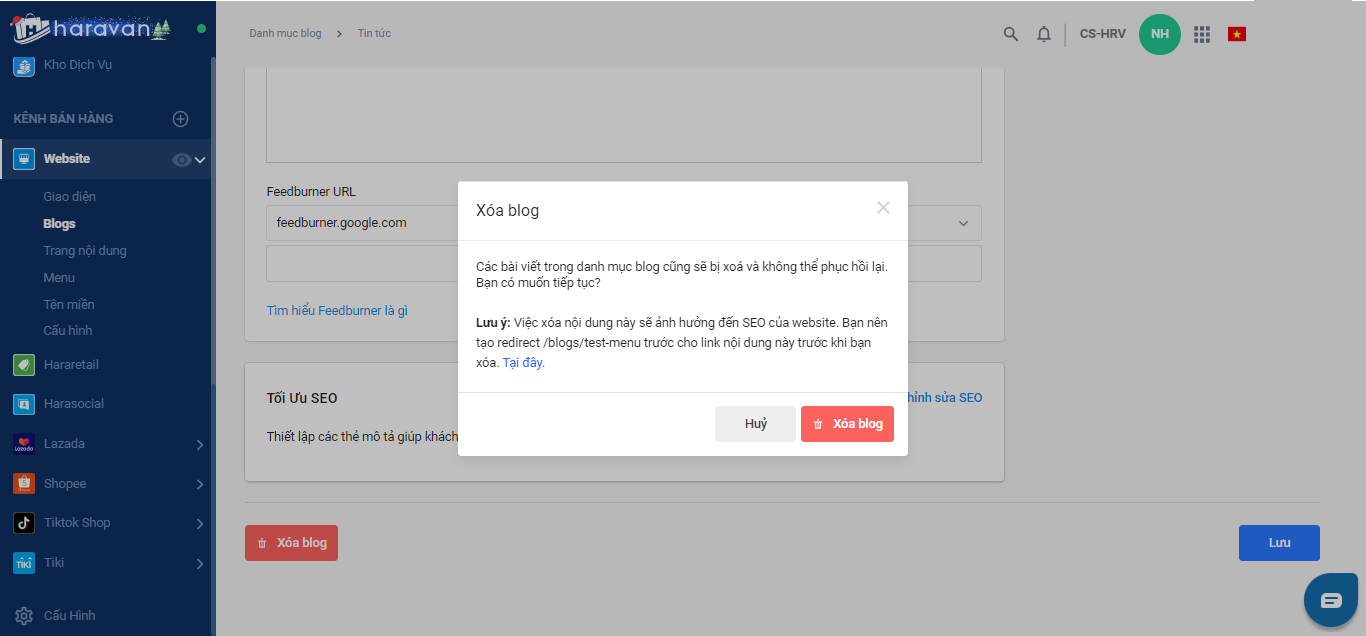Open the notifications bell

click(1044, 34)
